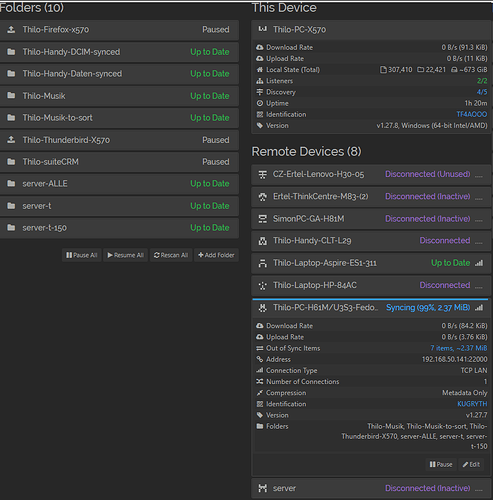Collapse the Thilo-PC-H61M/U3S3 device panel
The image size is (493, 500).
(371, 308)
